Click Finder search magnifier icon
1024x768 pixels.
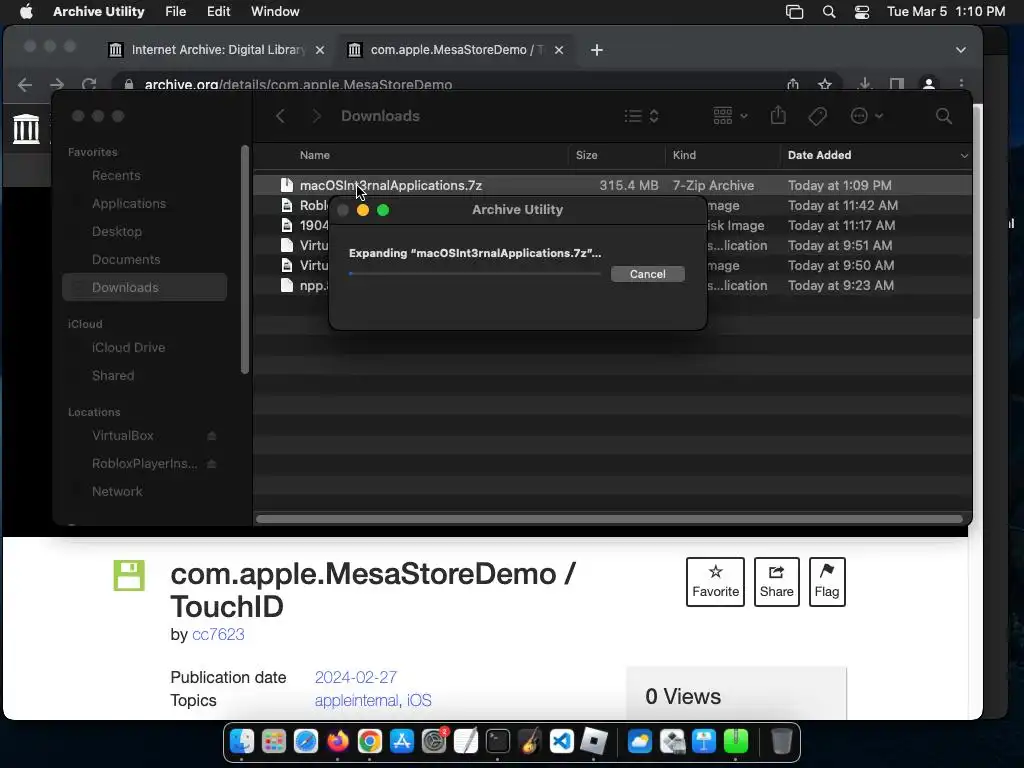pyautogui.click(x=944, y=116)
